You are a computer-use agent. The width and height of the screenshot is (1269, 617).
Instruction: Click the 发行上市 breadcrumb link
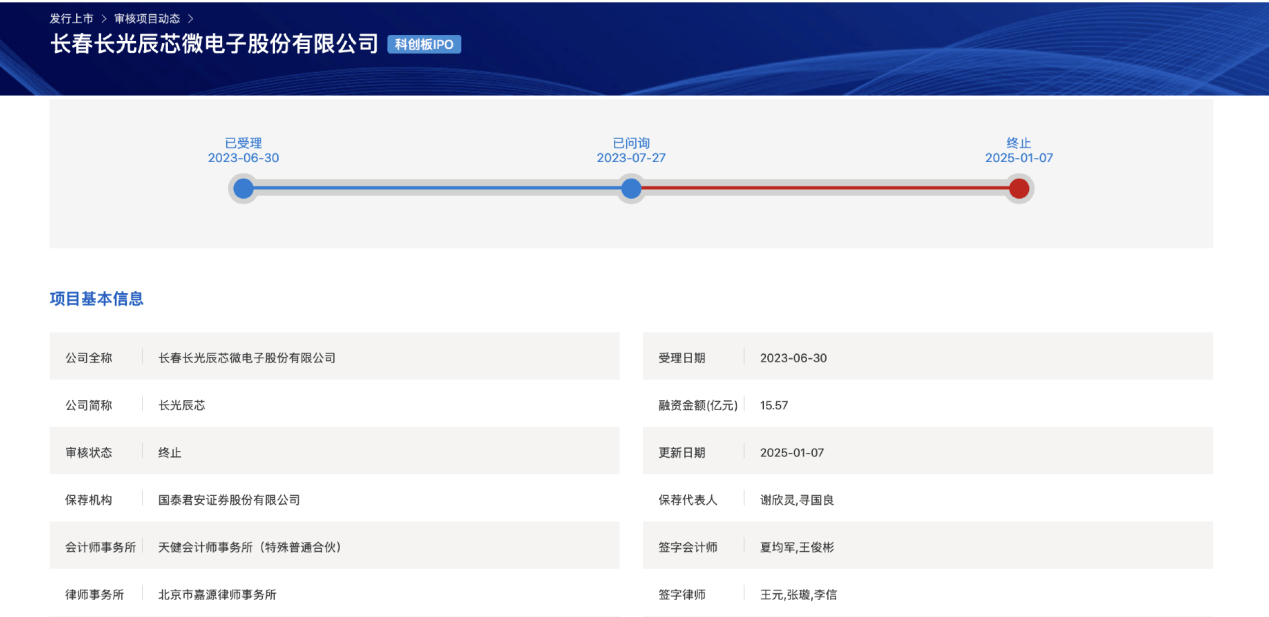[71, 19]
